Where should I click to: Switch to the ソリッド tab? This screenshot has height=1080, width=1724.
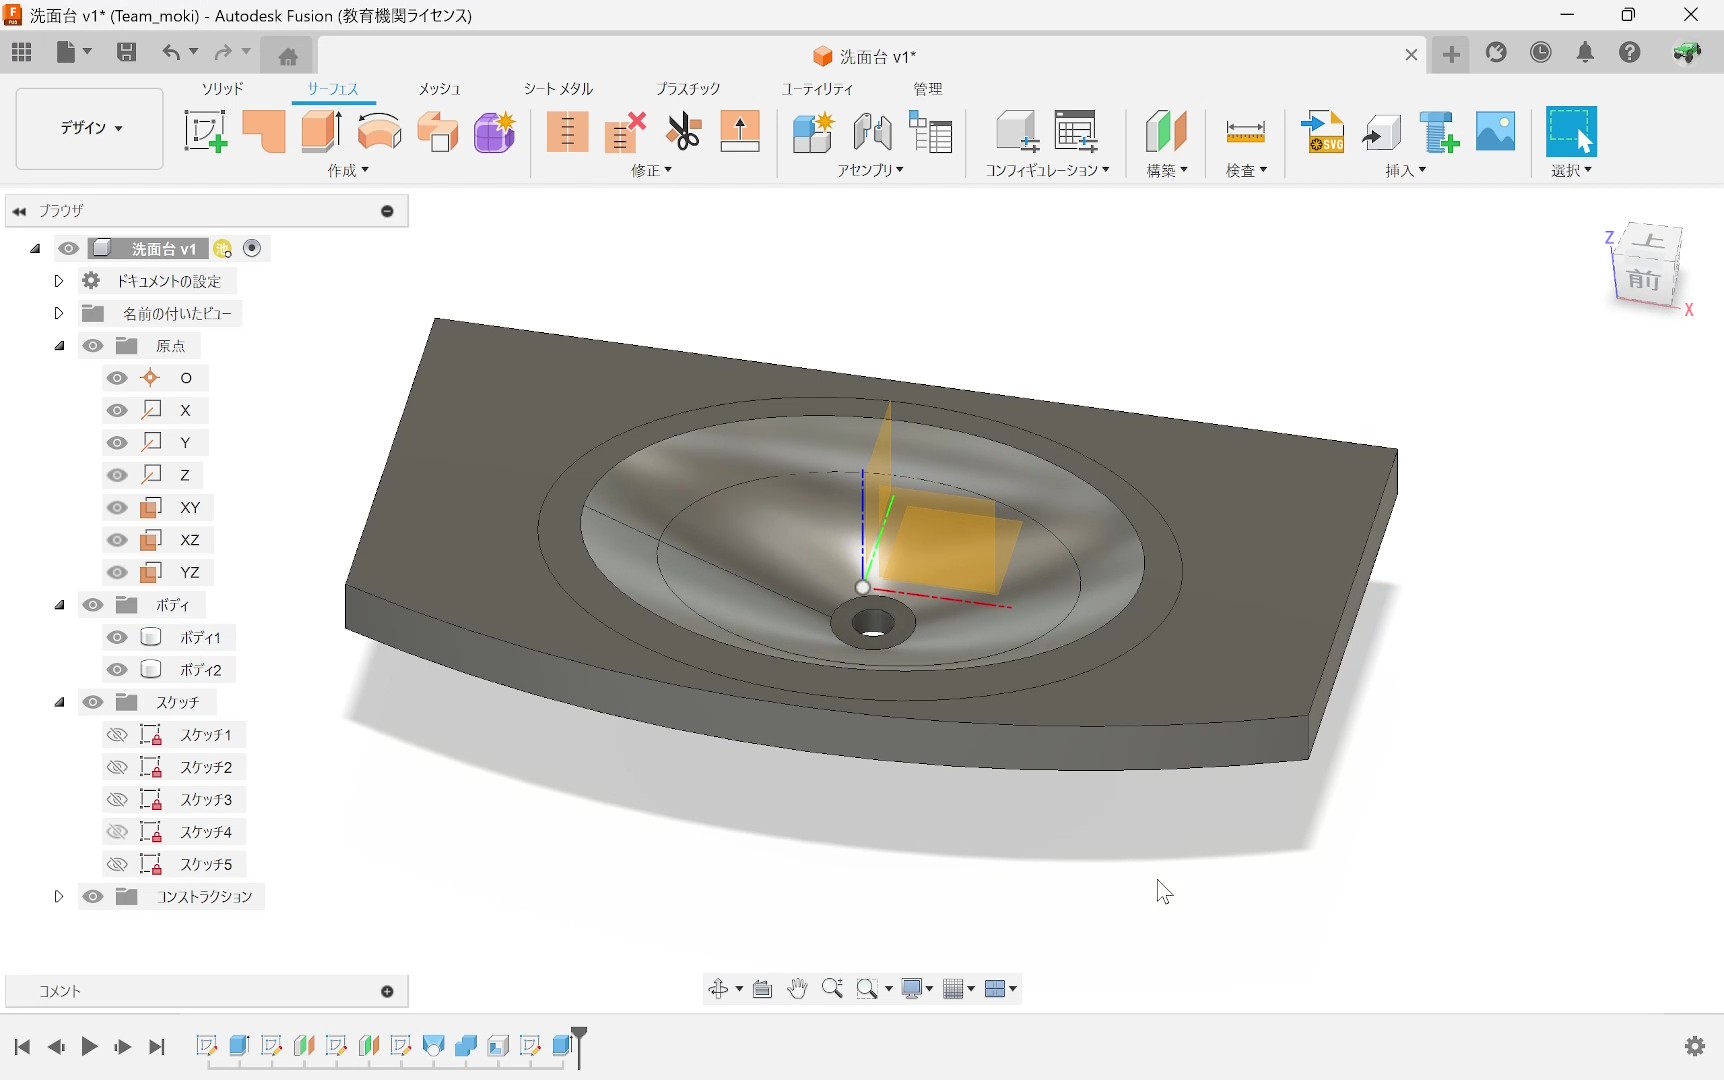[x=223, y=89]
